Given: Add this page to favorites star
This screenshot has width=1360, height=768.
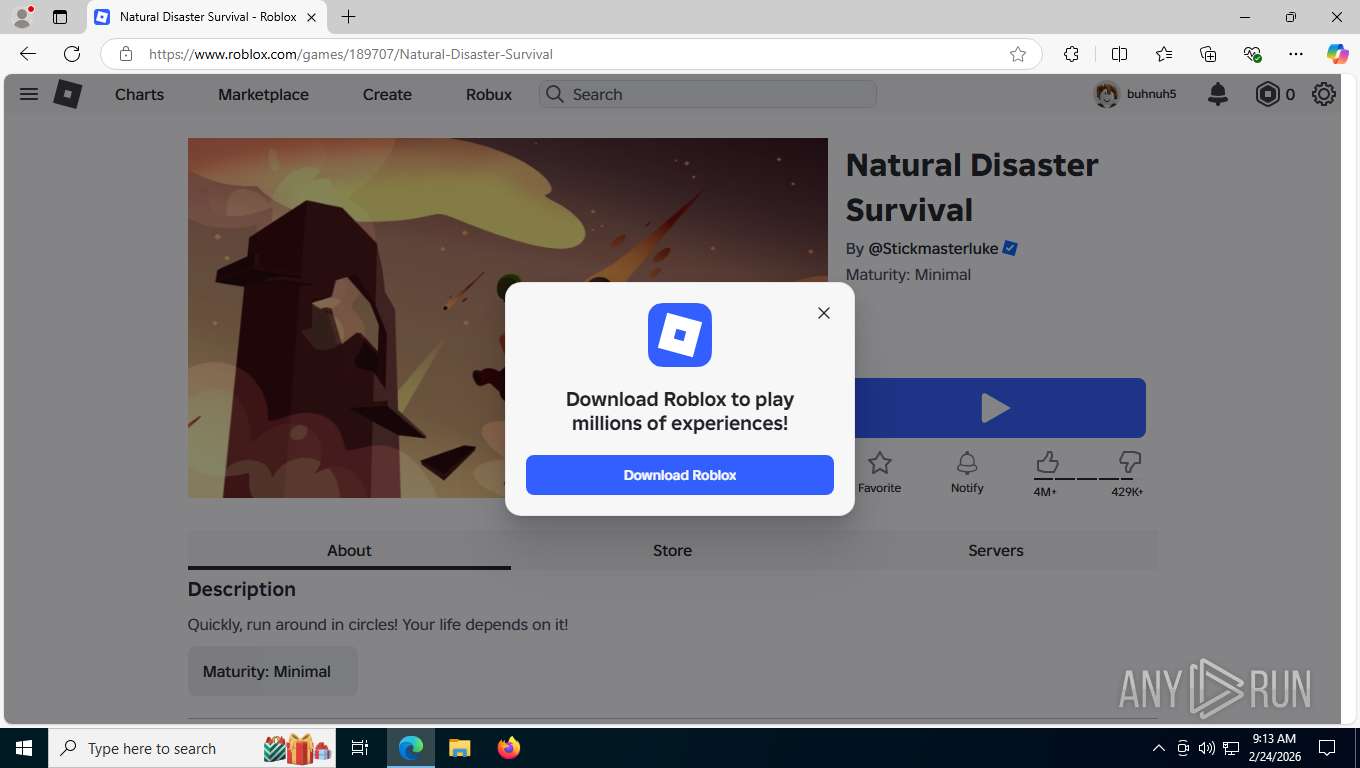Looking at the screenshot, I should [1018, 54].
